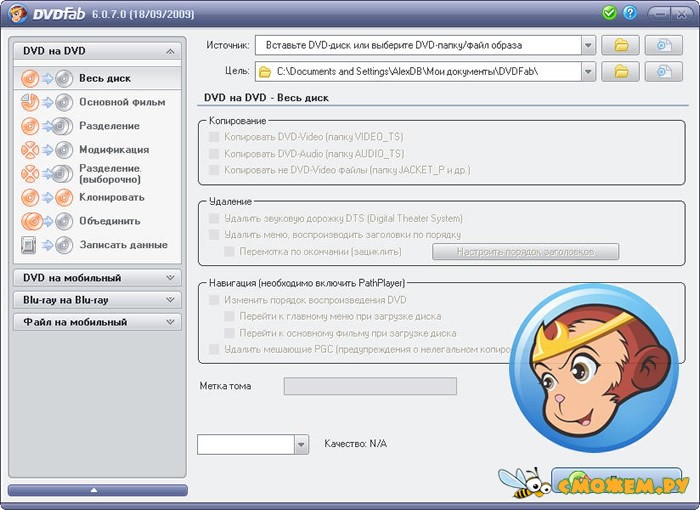
Task: Choose a target image file (Цель)
Action: (x=664, y=71)
